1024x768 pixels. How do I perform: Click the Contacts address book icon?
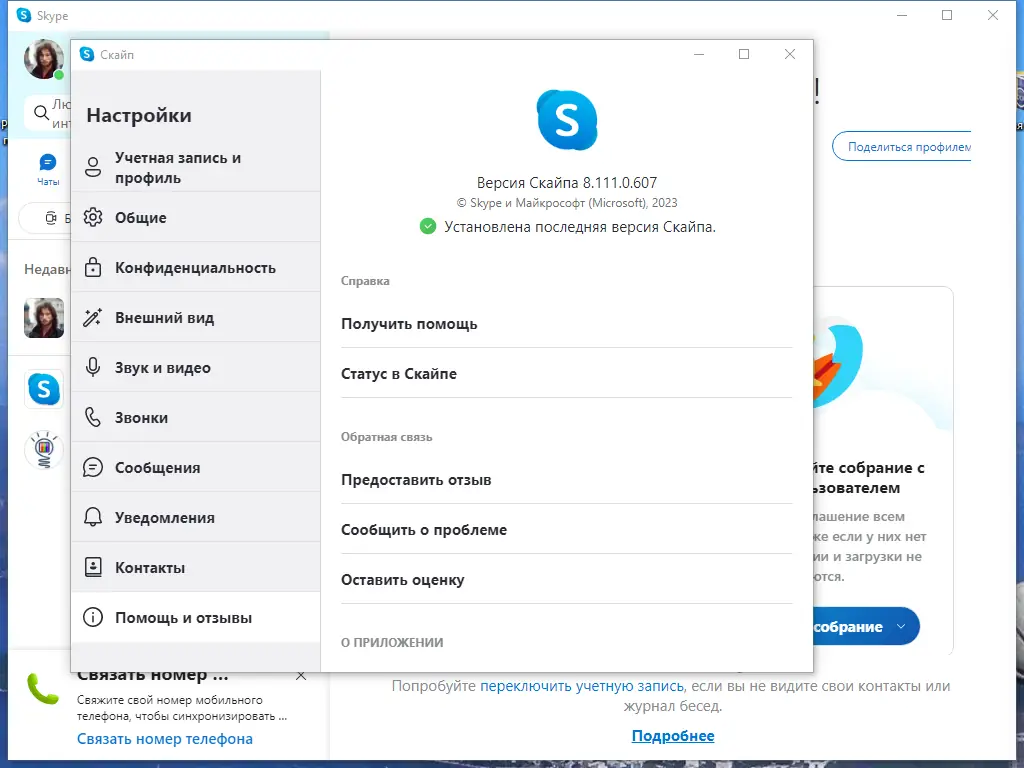[93, 567]
